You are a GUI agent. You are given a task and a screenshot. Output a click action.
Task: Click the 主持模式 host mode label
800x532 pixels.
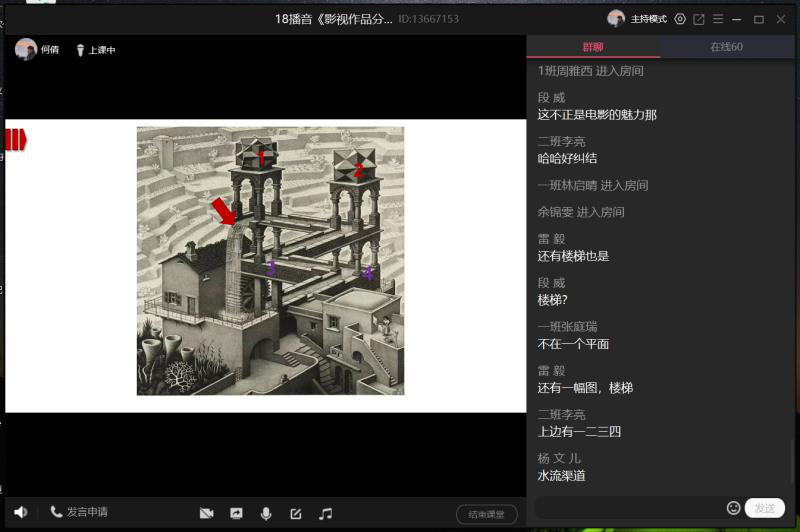648,19
